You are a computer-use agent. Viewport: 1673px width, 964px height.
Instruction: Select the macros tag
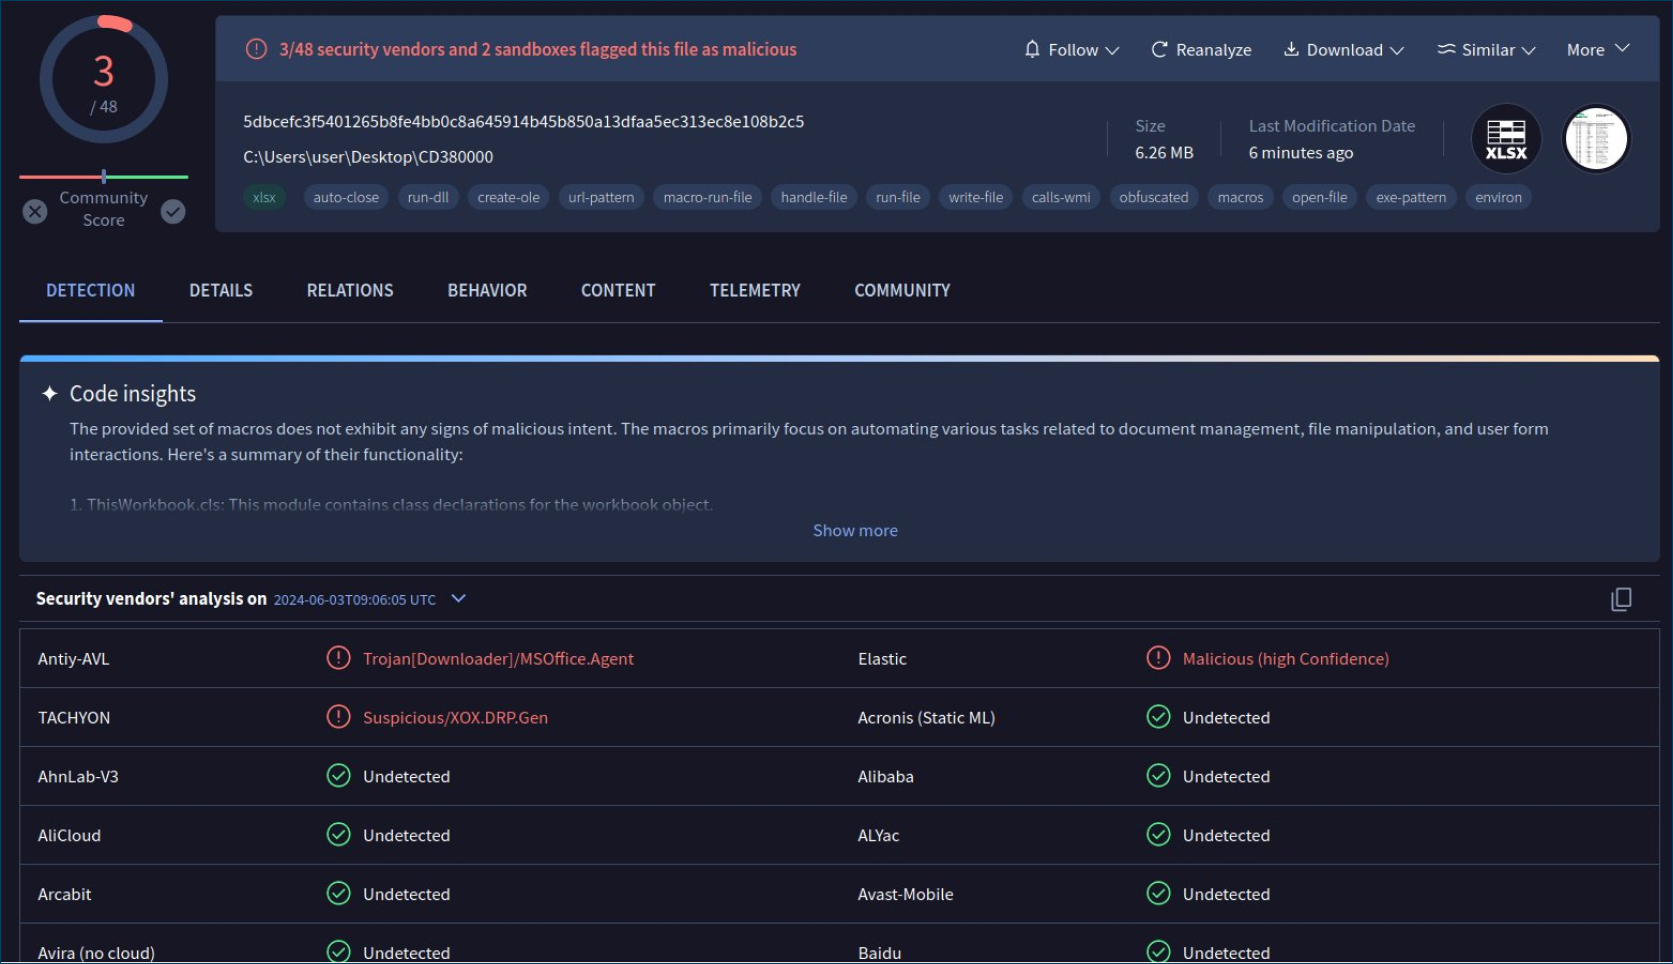pyautogui.click(x=1240, y=197)
